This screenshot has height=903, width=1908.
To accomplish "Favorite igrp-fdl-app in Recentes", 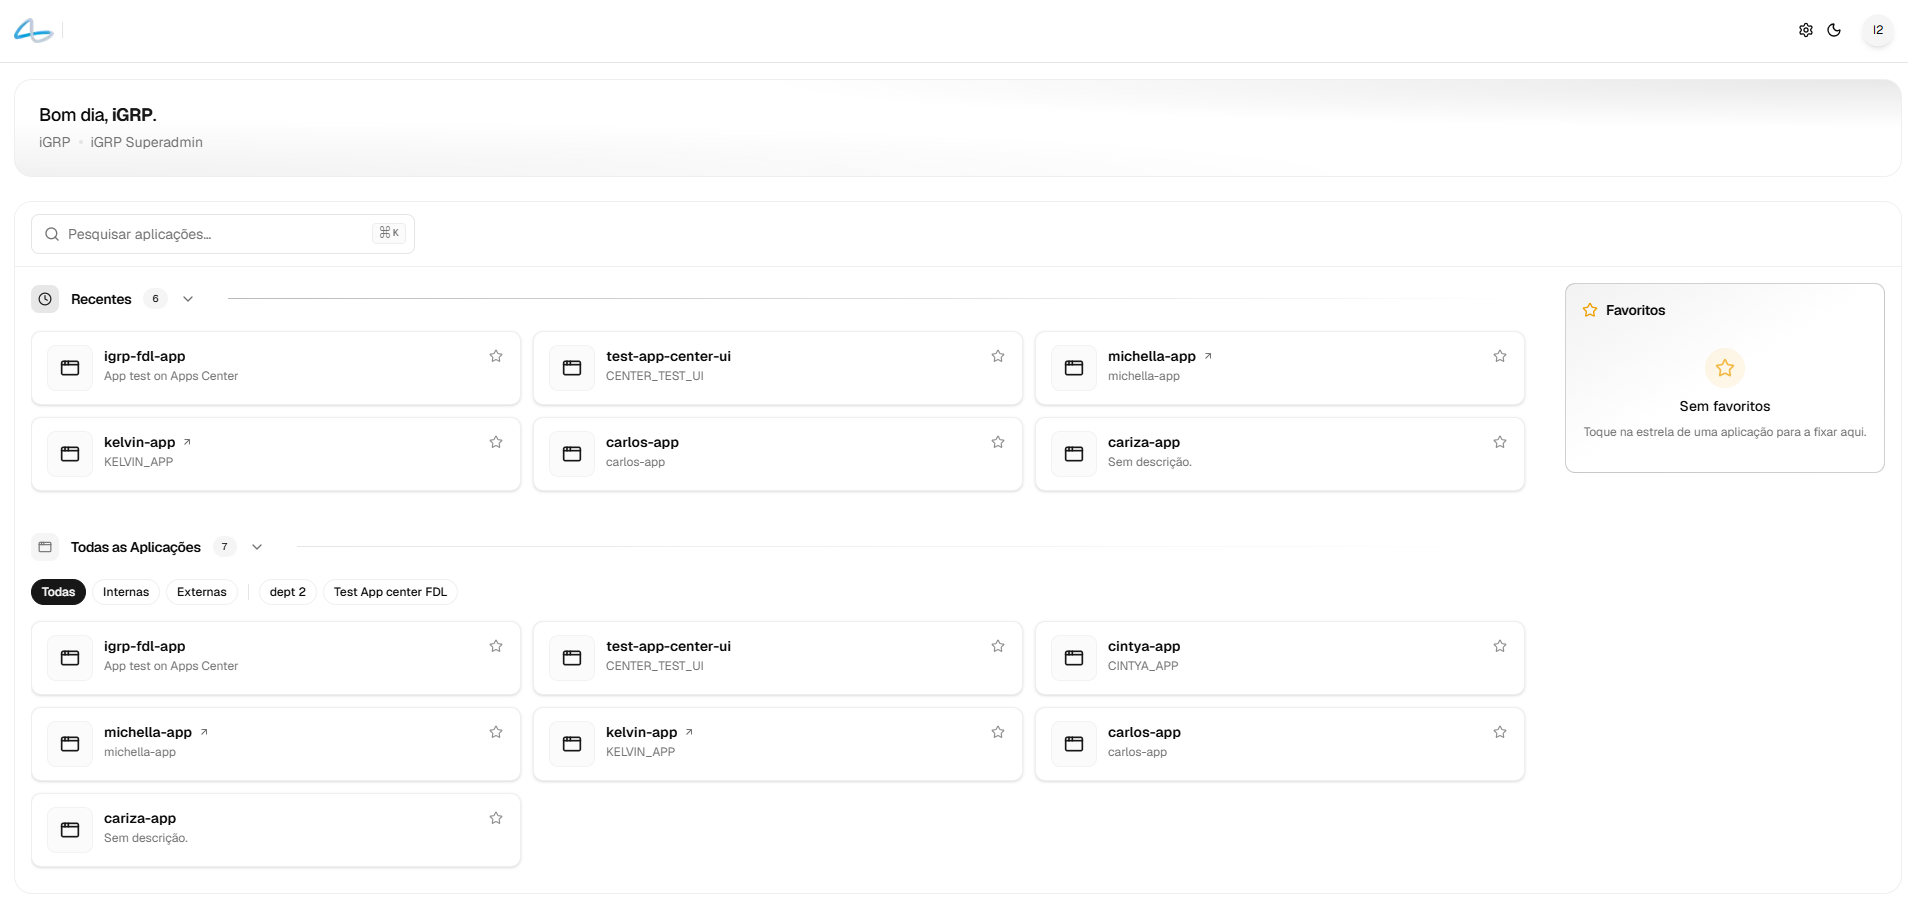I will tap(496, 356).
